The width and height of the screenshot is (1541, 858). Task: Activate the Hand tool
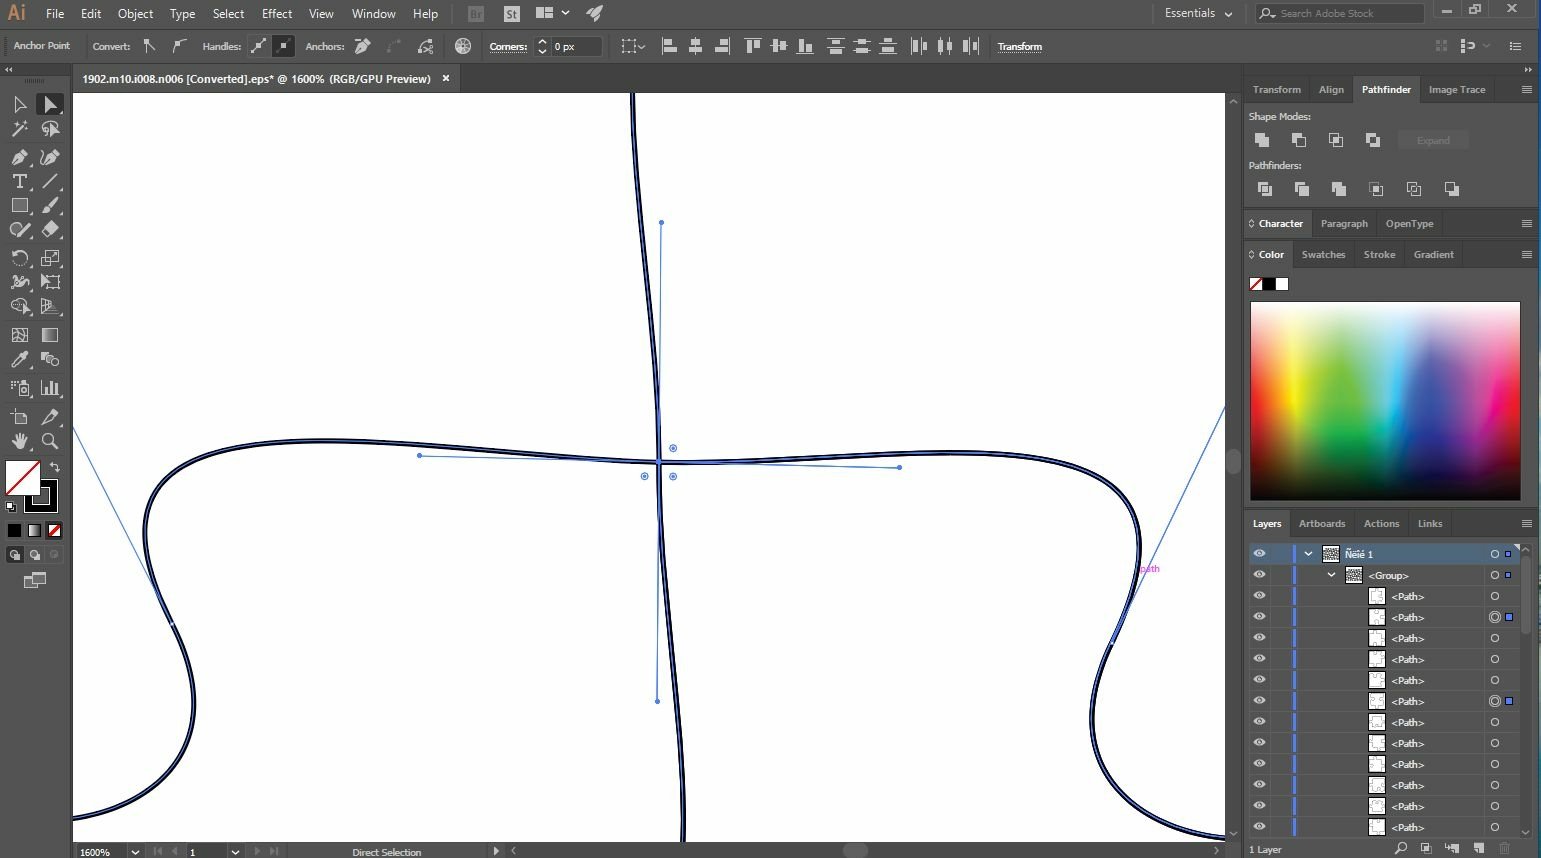pyautogui.click(x=19, y=441)
